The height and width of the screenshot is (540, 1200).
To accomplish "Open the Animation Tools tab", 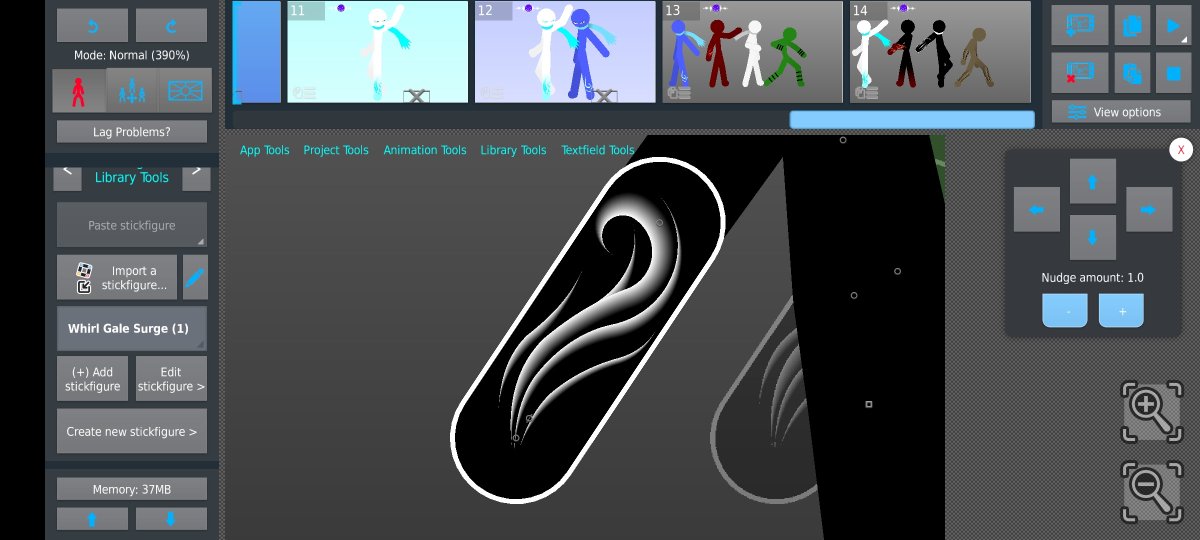I will (425, 150).
